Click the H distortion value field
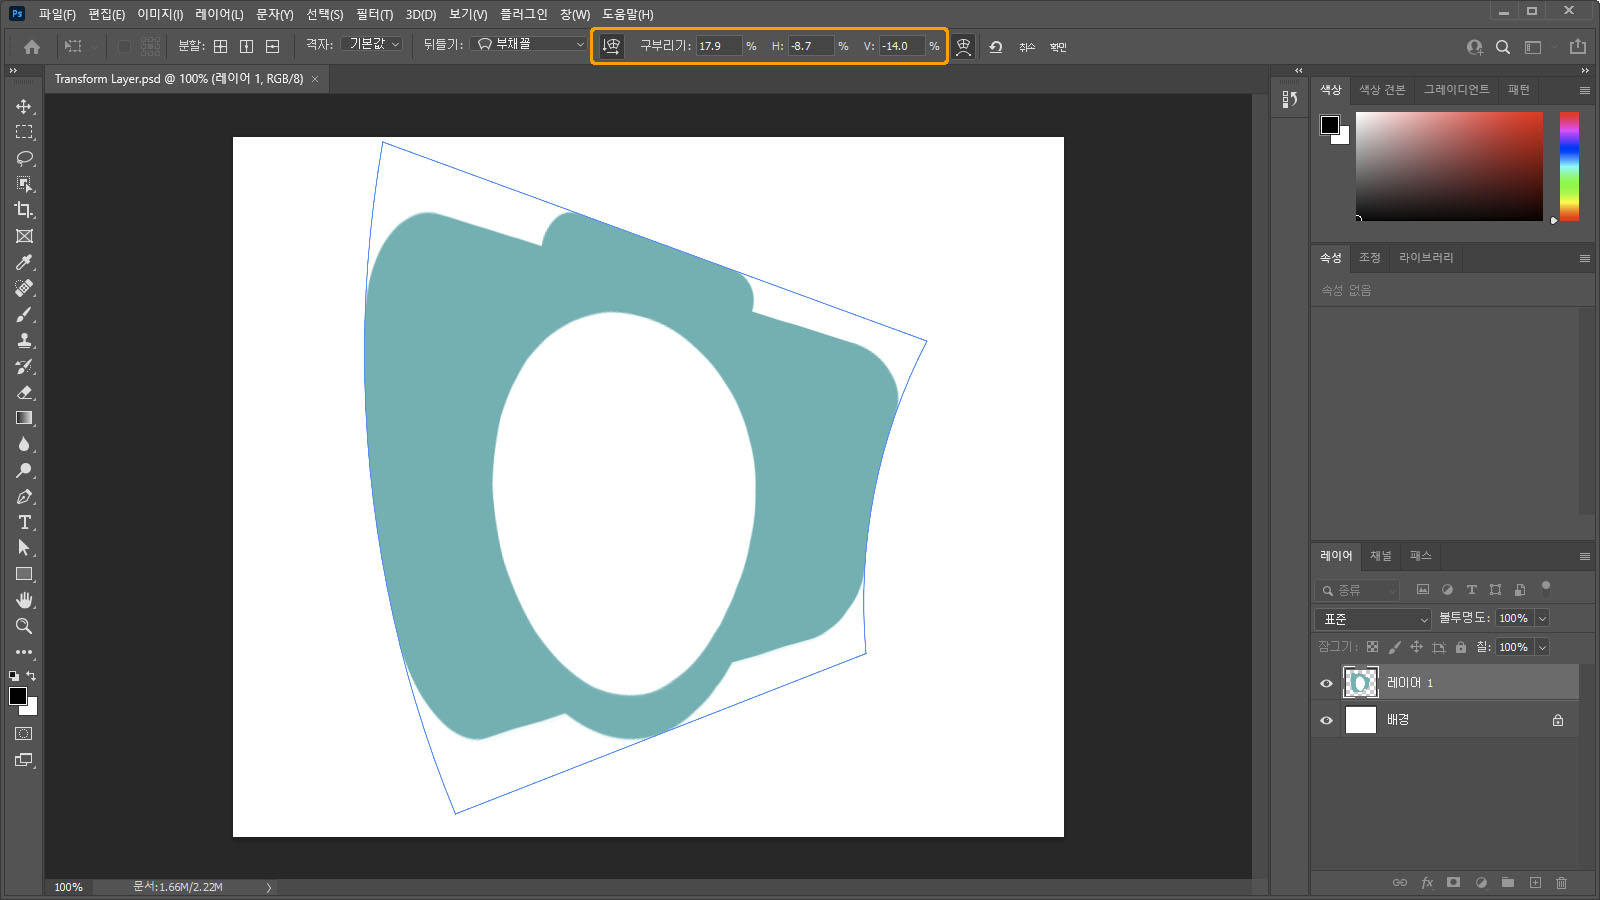Viewport: 1600px width, 900px height. (x=811, y=46)
